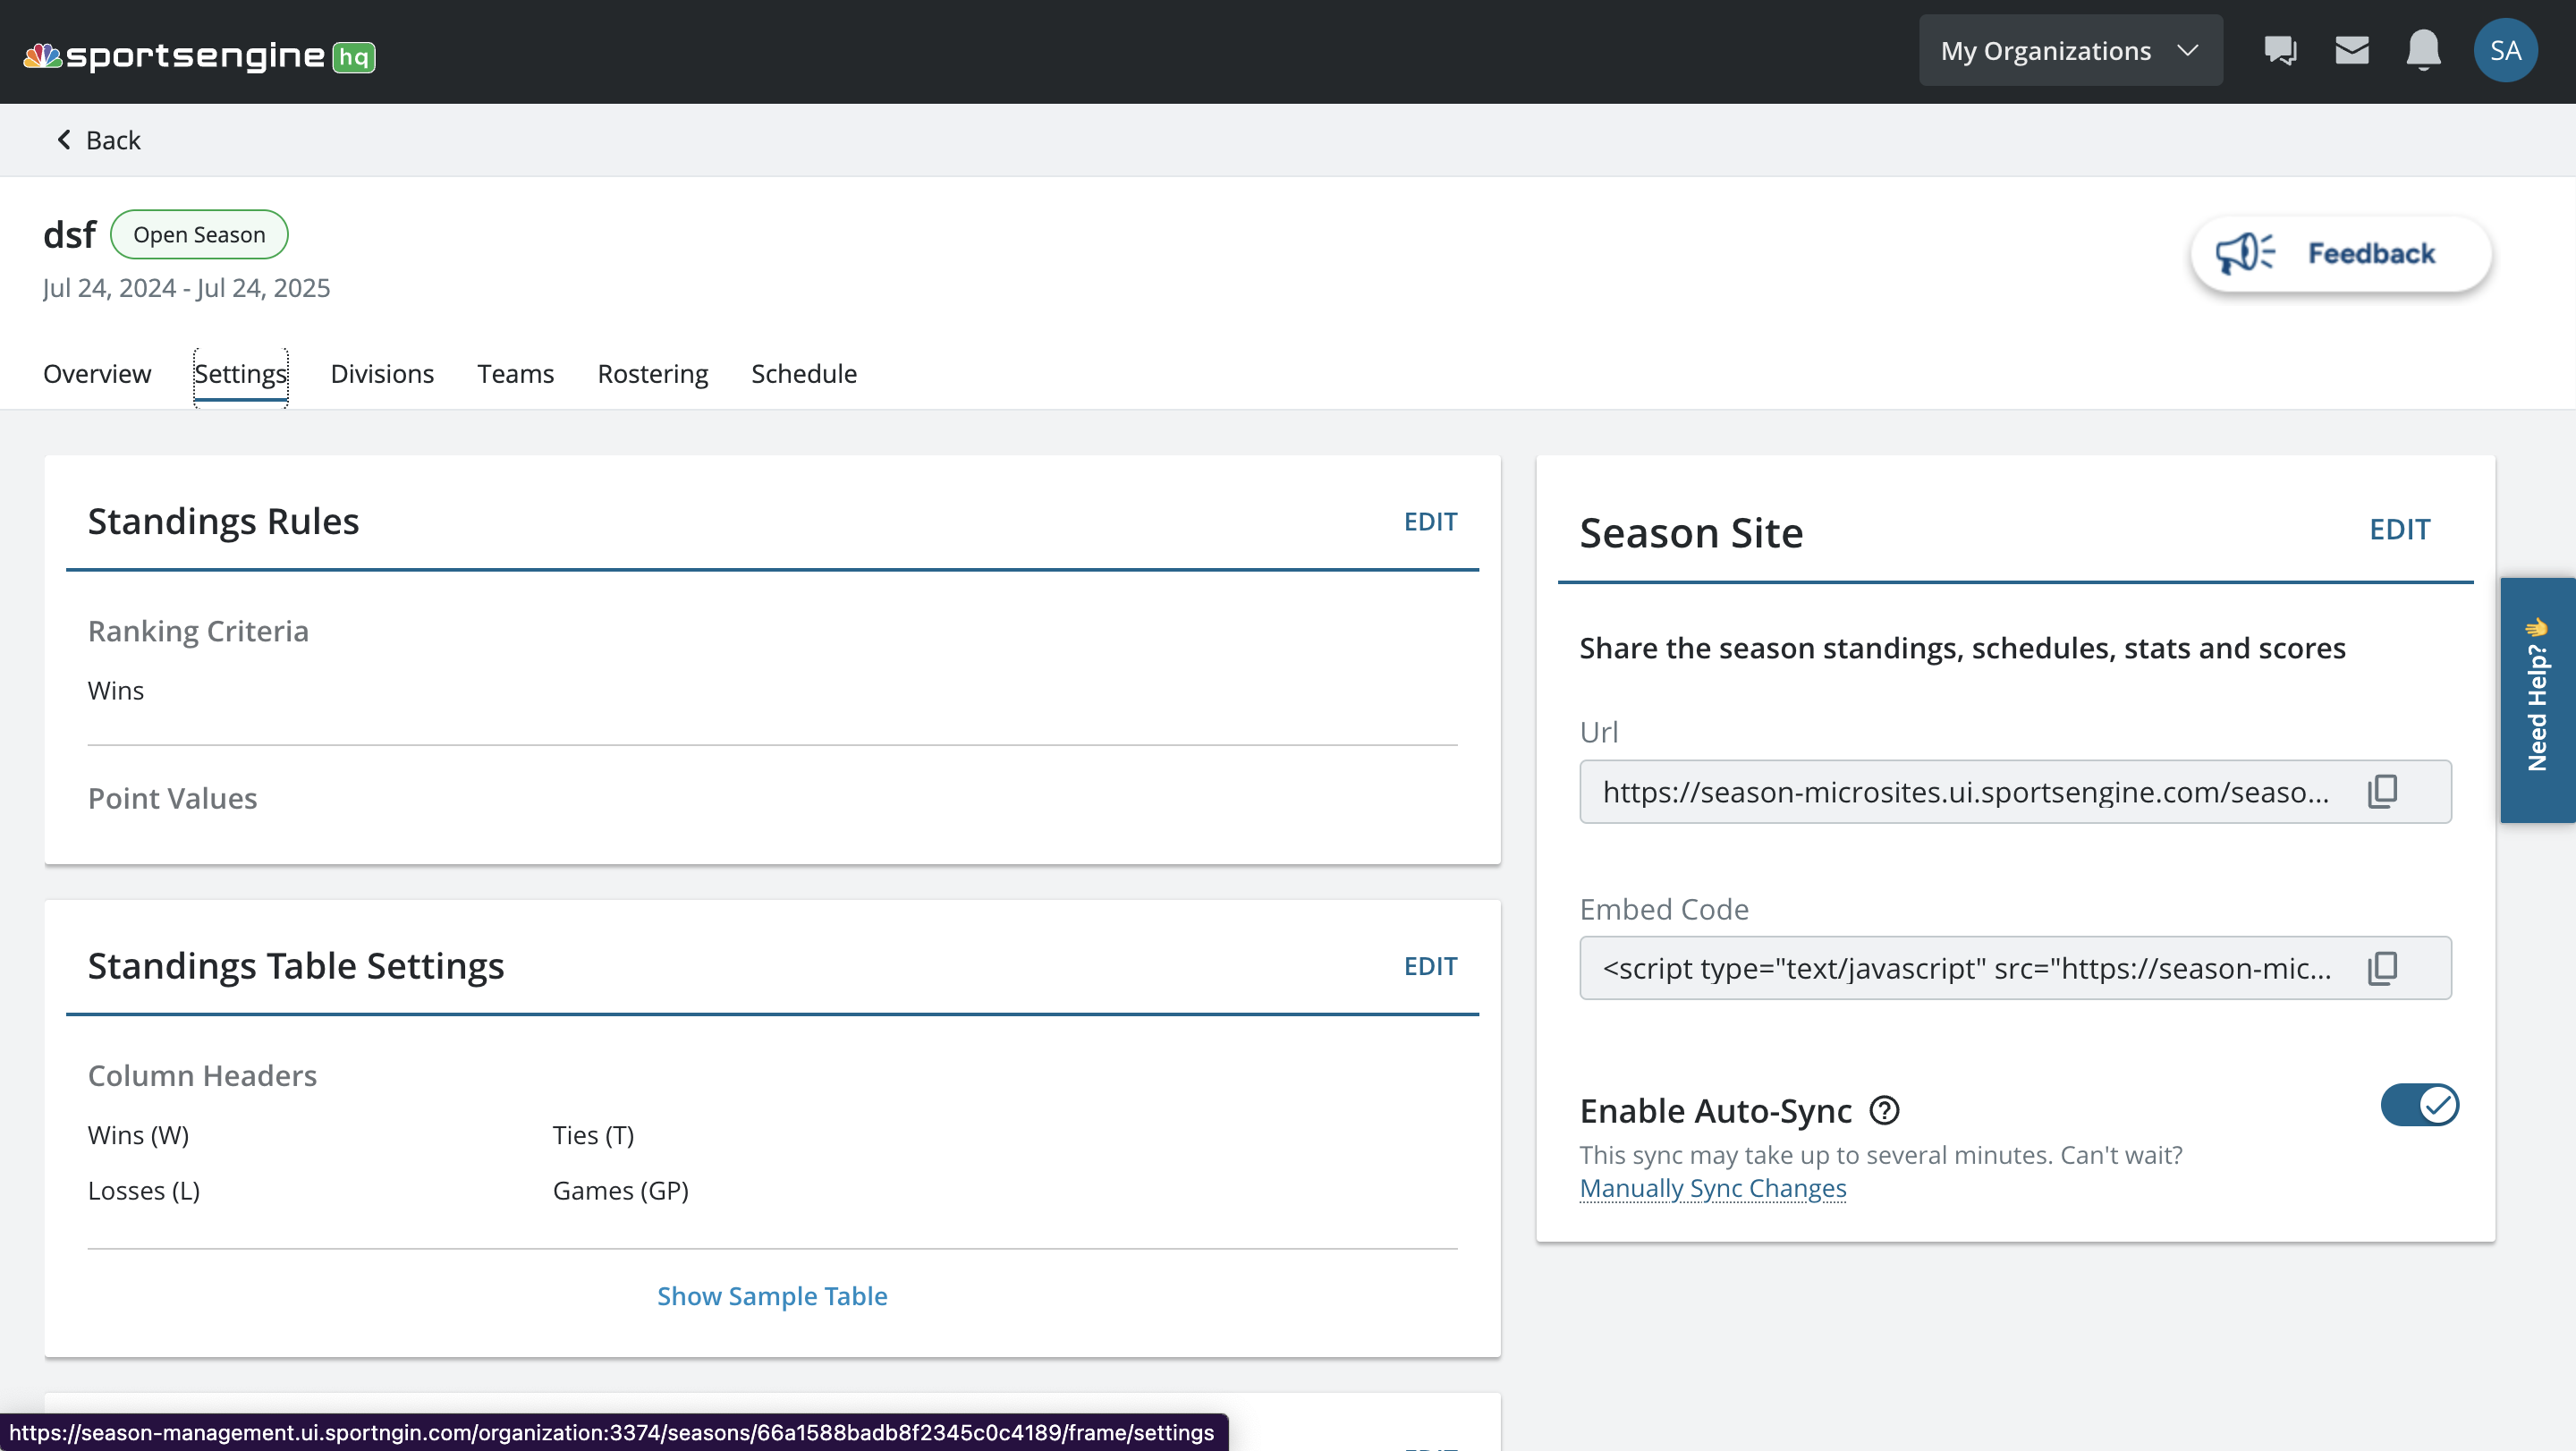Open the mail envelope icon
The width and height of the screenshot is (2576, 1451).
tap(2351, 50)
